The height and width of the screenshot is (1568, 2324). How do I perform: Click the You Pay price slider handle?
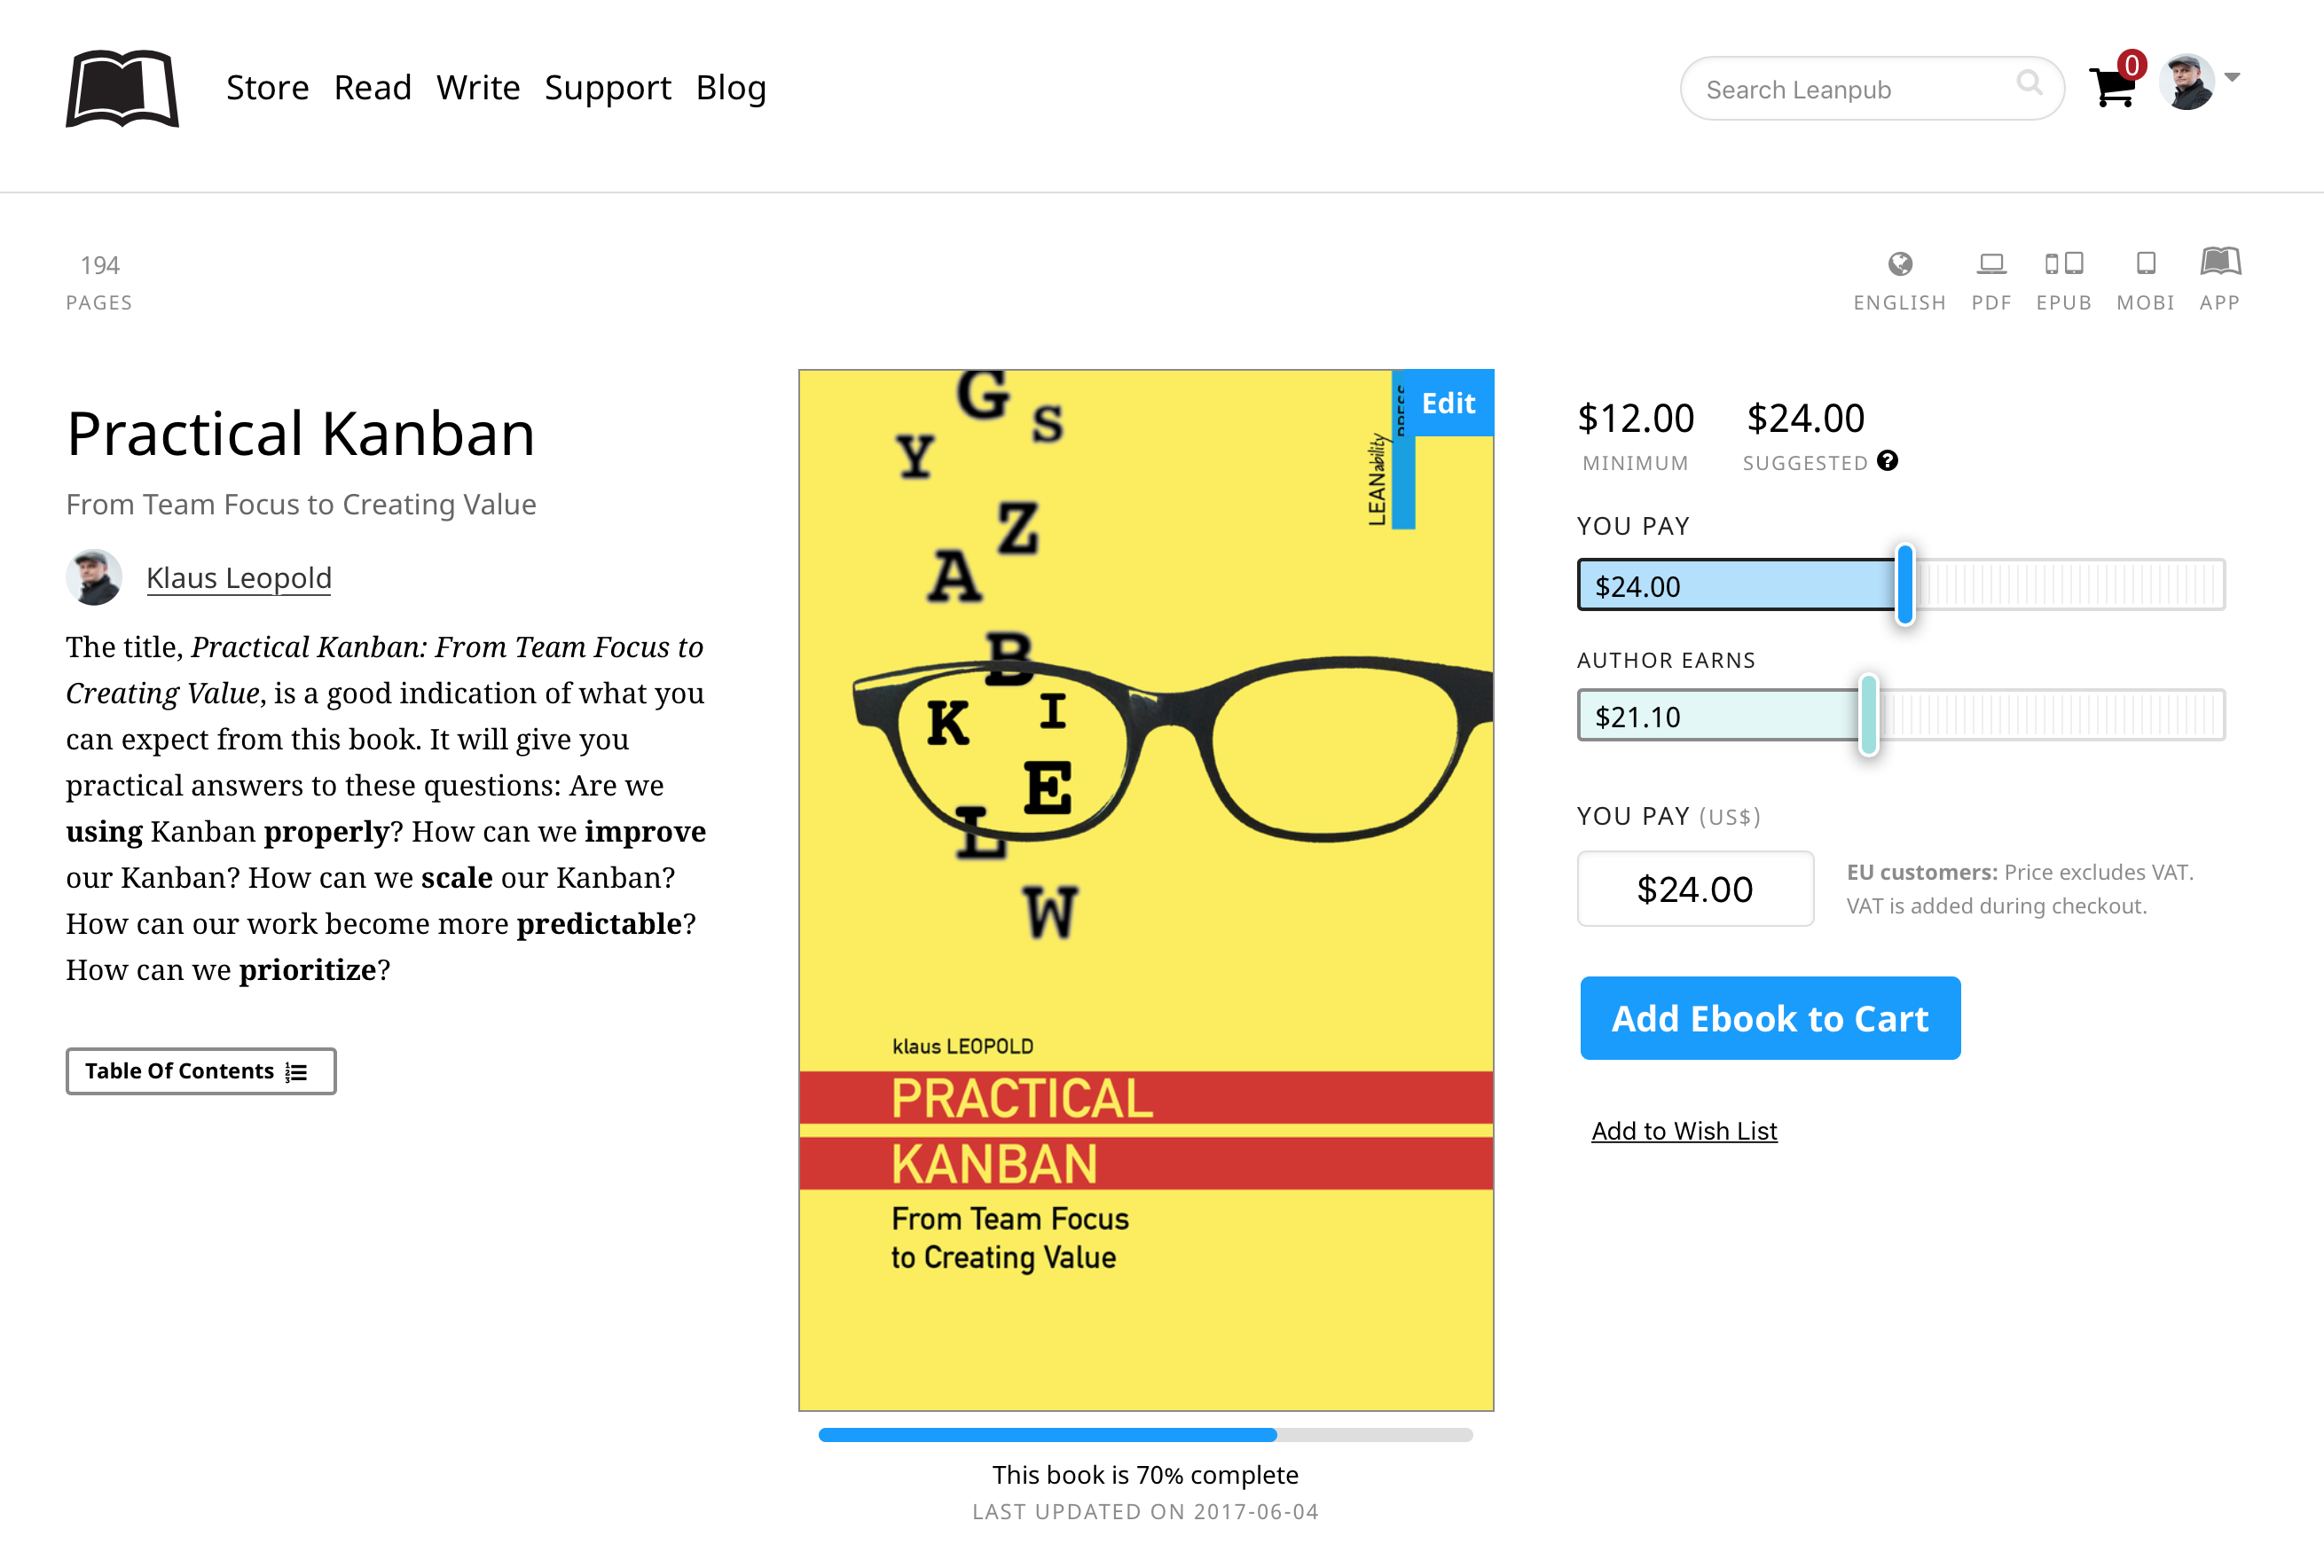coord(1906,585)
